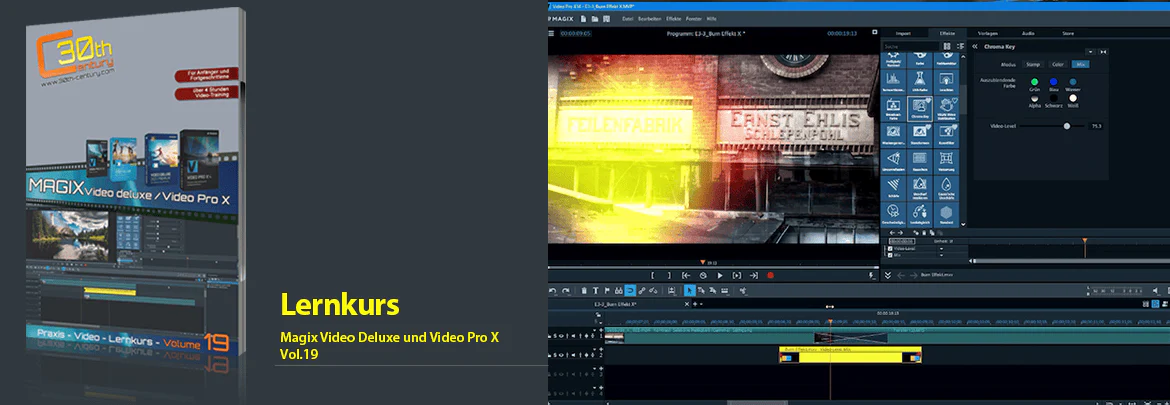Open Fenster menu
1170x405 pixels.
(693, 19)
